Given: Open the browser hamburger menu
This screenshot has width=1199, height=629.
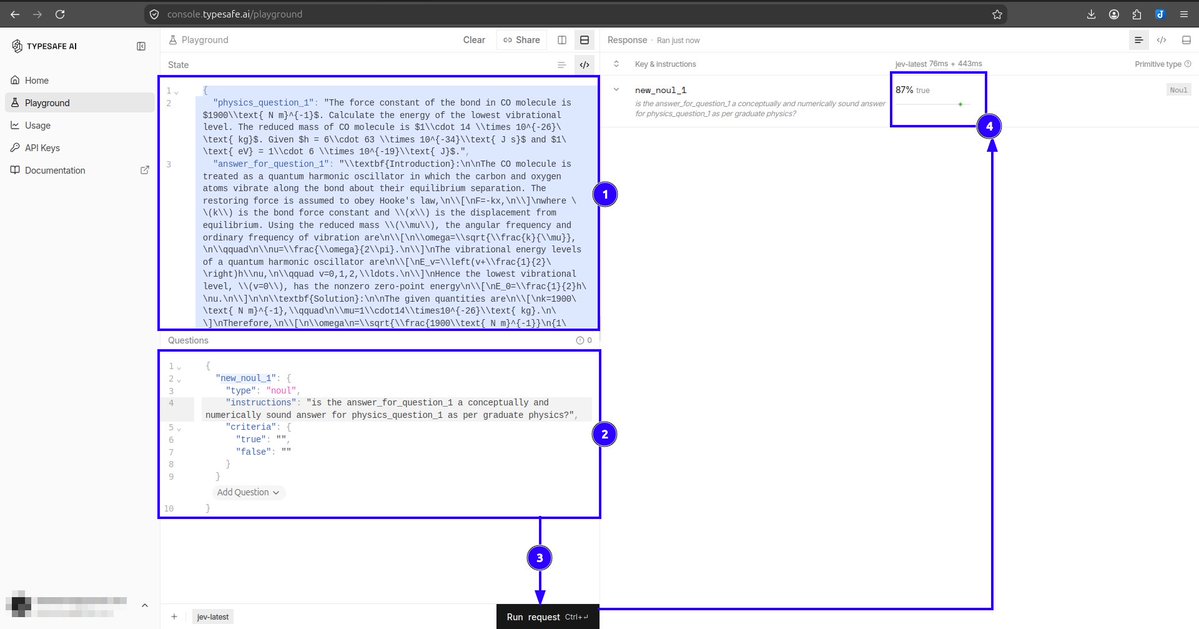Looking at the screenshot, I should (x=1184, y=14).
